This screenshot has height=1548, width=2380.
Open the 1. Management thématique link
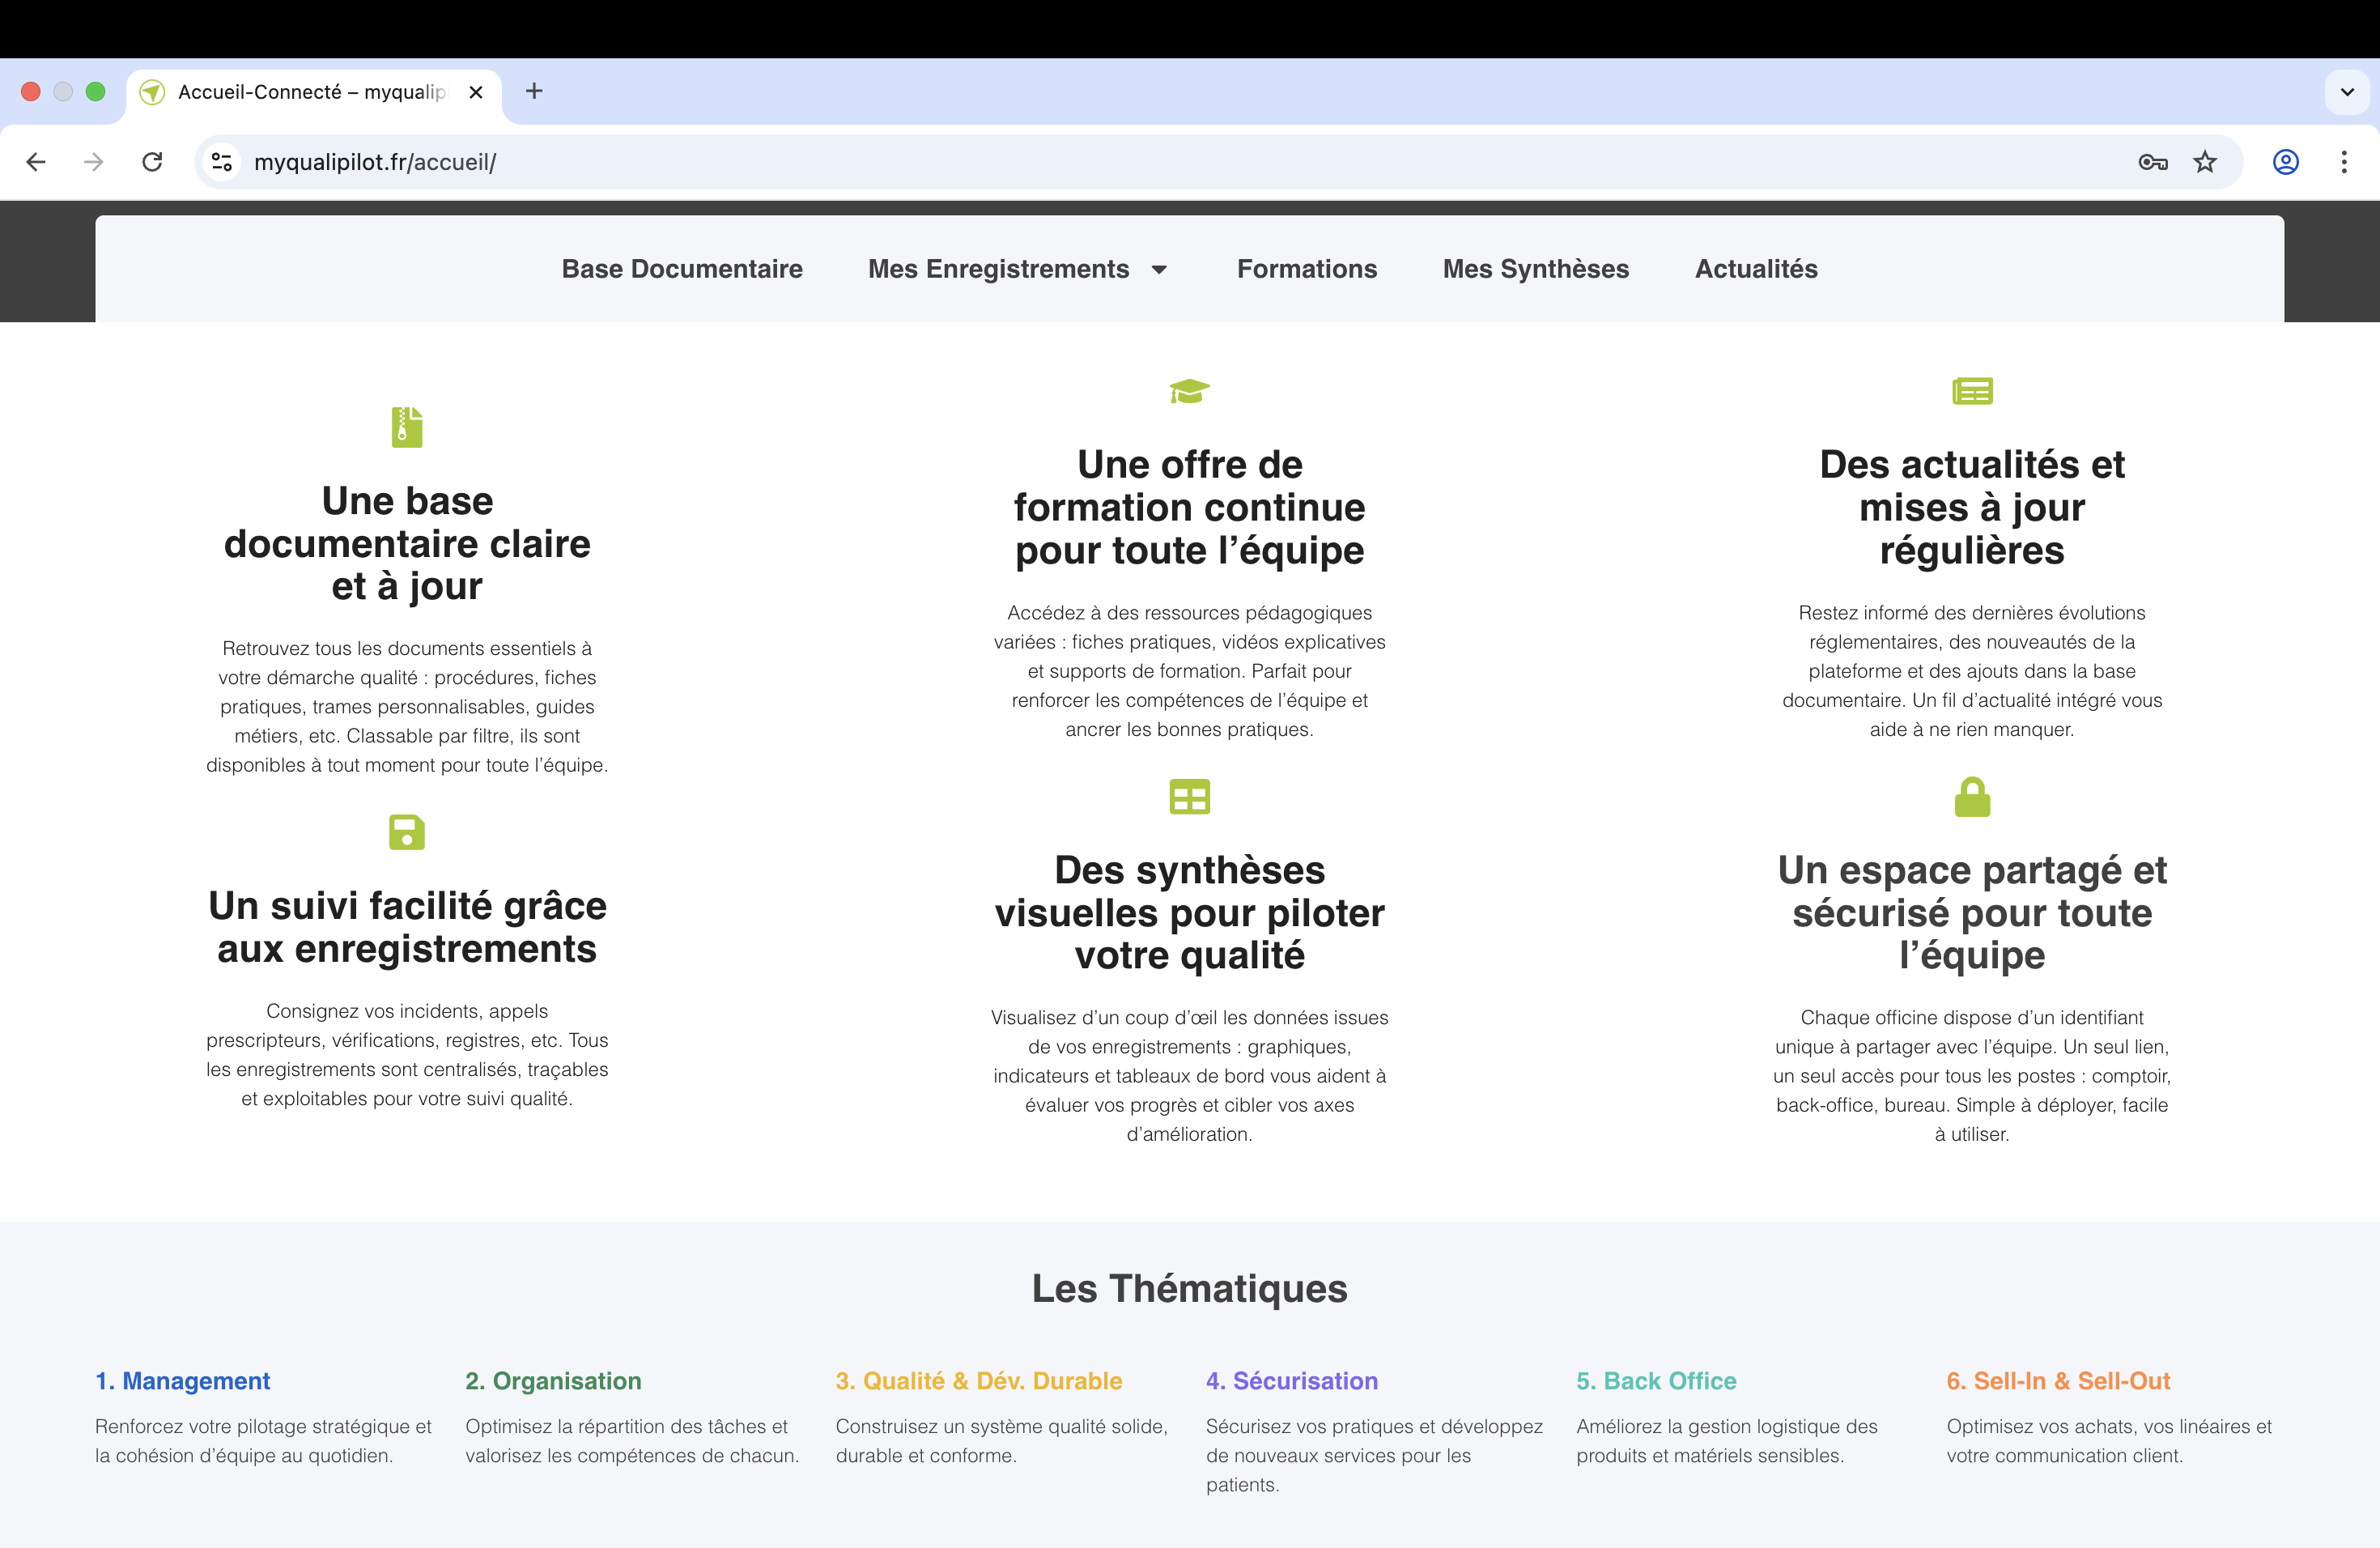point(182,1381)
